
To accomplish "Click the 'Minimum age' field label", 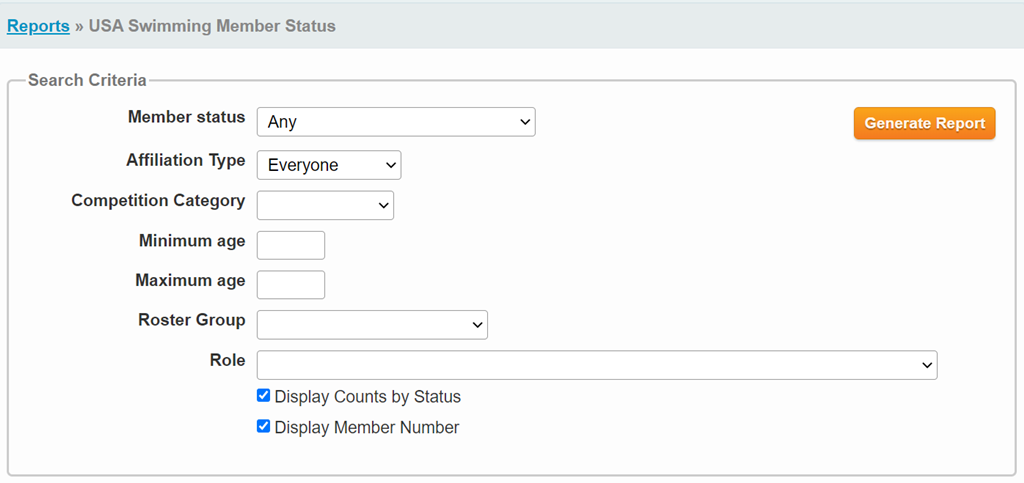I will pyautogui.click(x=192, y=240).
